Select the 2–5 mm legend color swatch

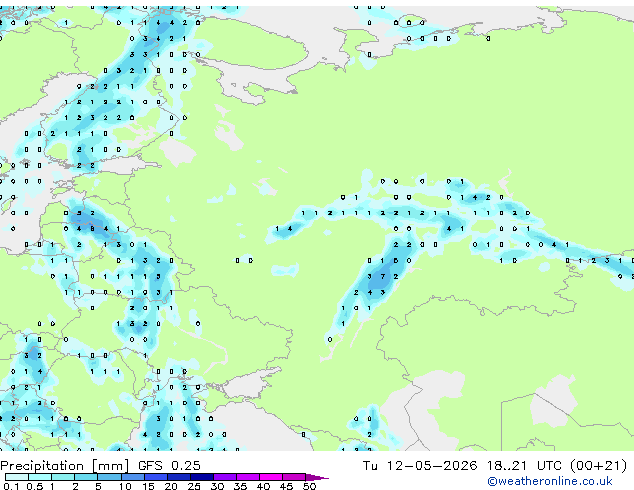[x=86, y=477]
